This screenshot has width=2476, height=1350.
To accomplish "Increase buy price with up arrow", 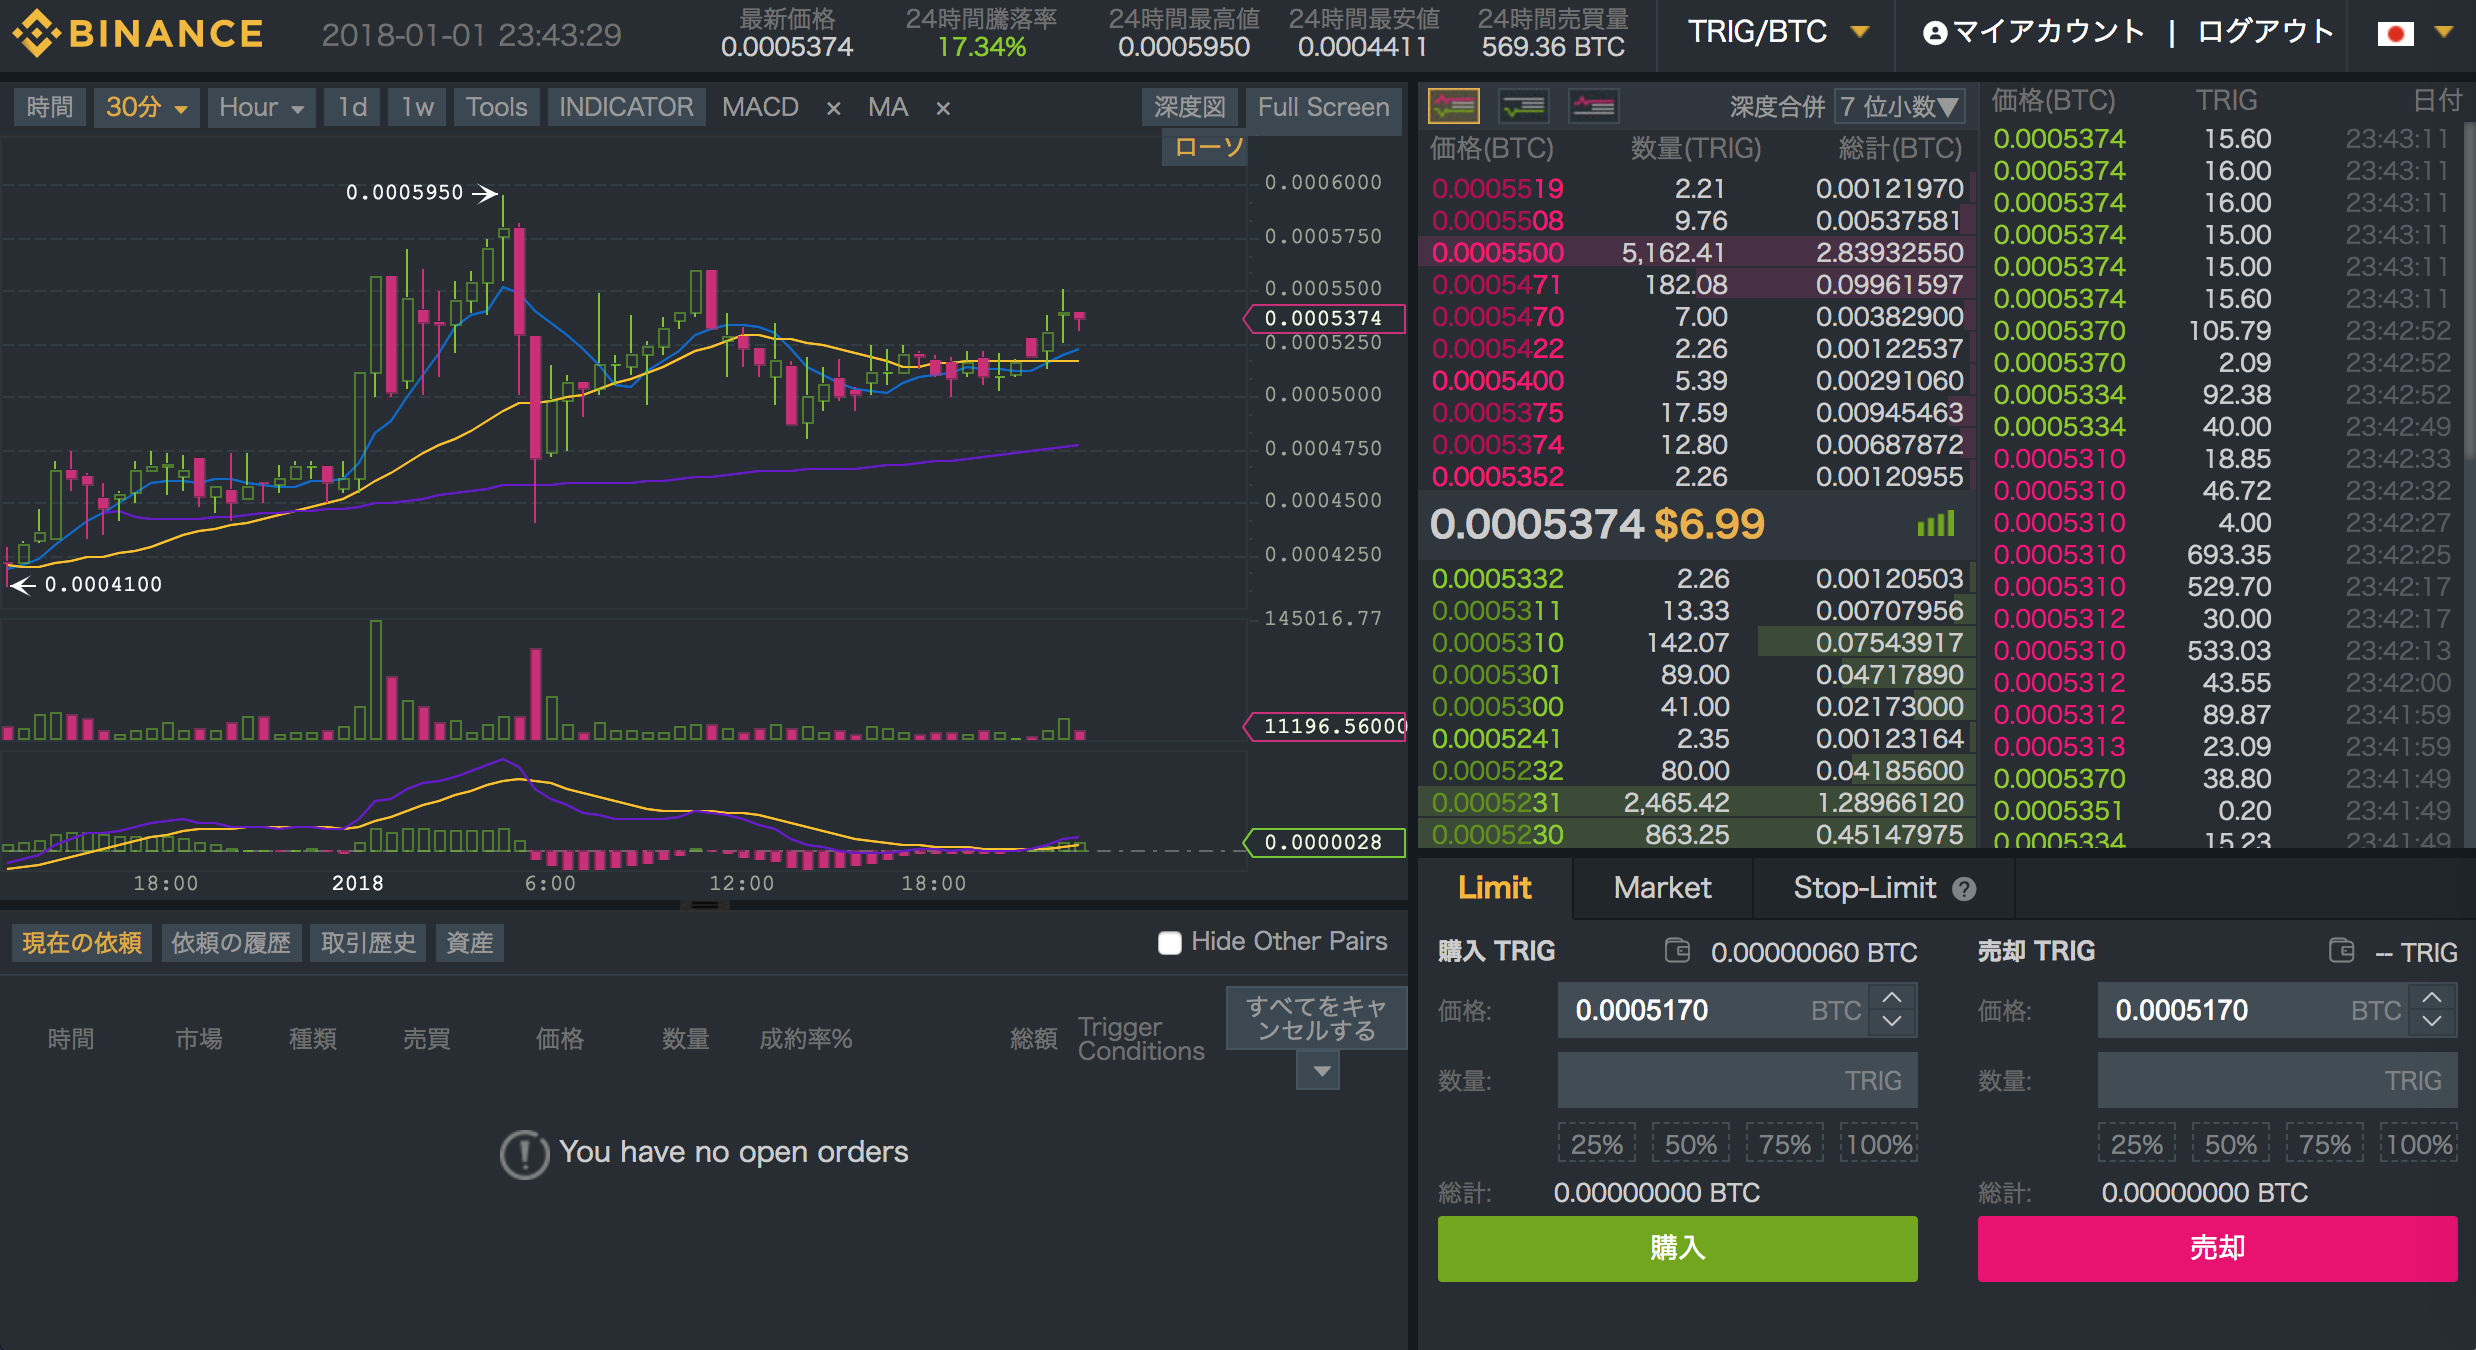I will 1892,998.
